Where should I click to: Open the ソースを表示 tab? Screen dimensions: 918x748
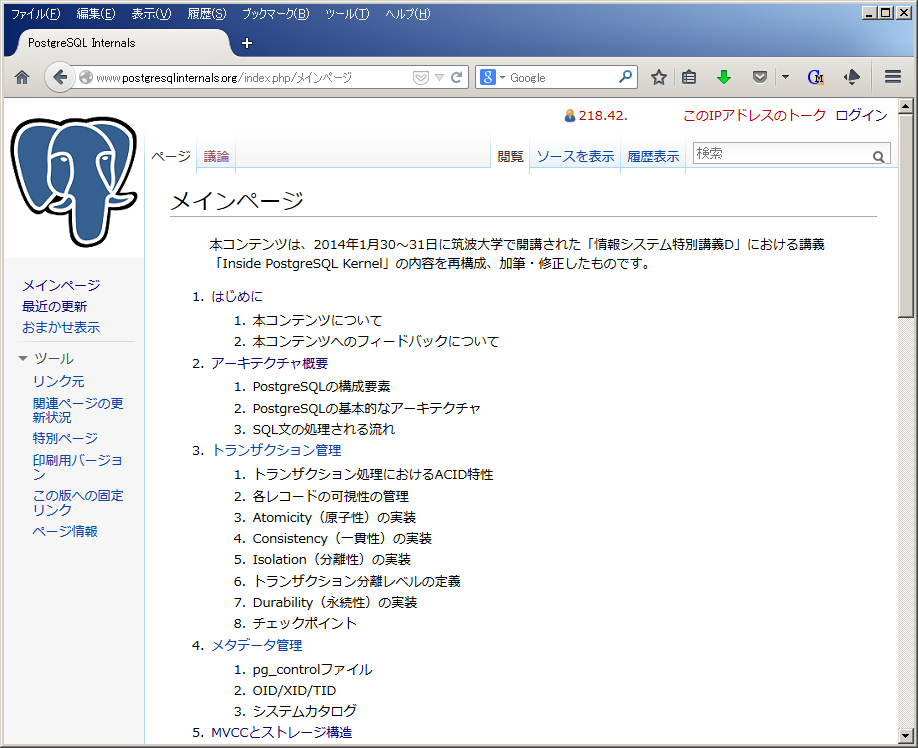(575, 156)
